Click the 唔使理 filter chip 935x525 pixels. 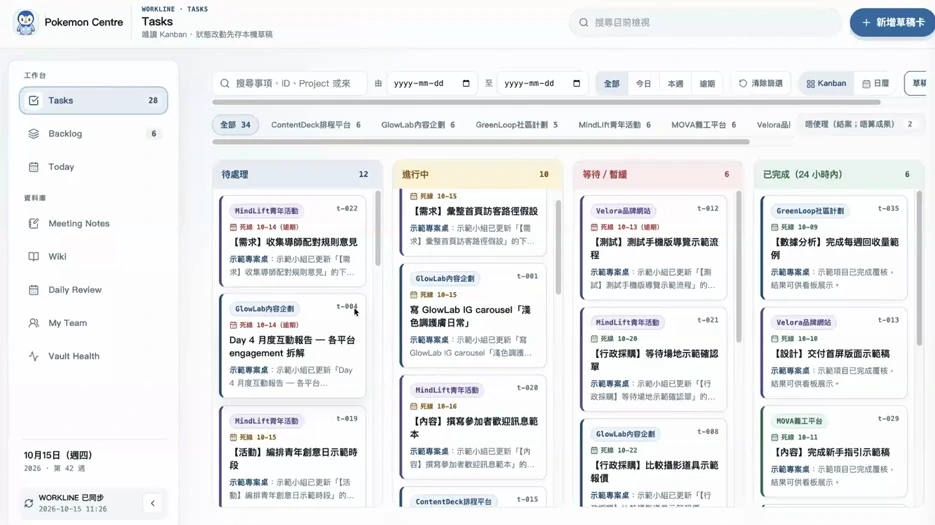point(859,124)
